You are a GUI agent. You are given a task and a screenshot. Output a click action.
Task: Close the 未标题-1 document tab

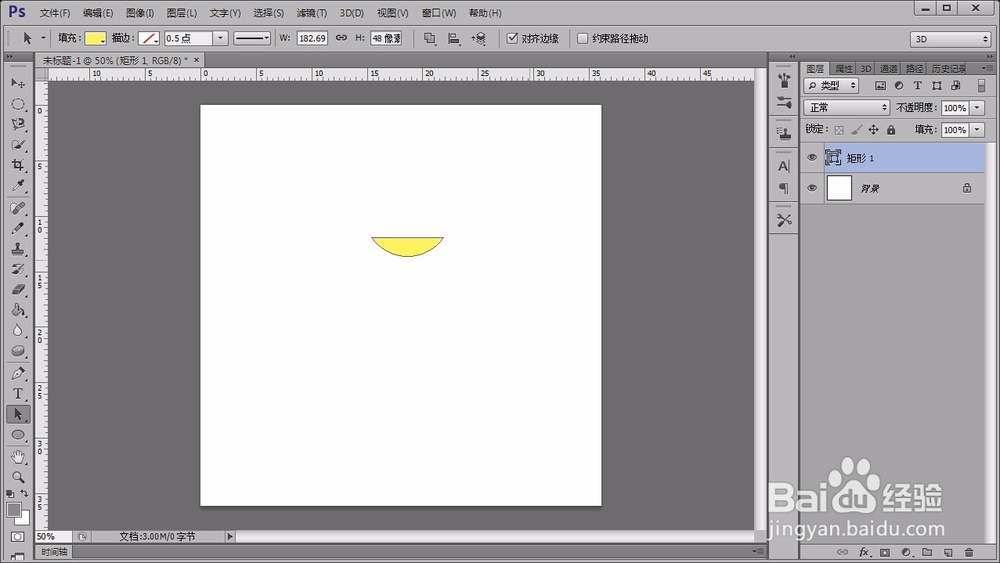(x=196, y=60)
